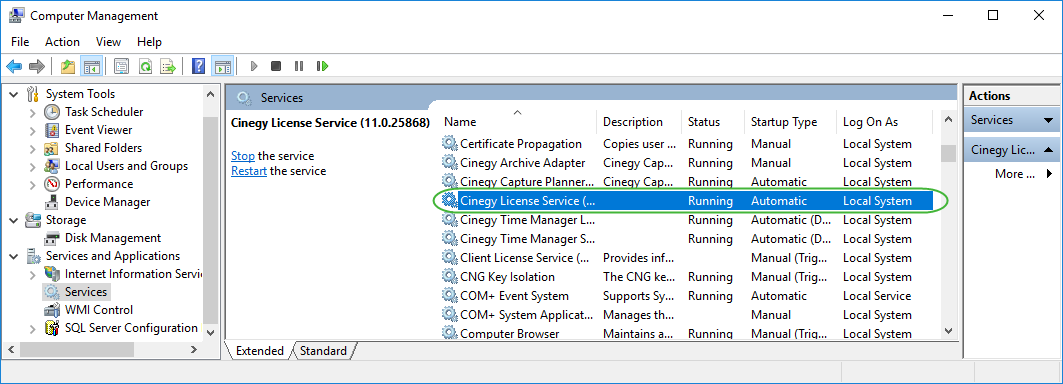The height and width of the screenshot is (384, 1063).
Task: Select the Event Viewer icon
Action: (52, 130)
